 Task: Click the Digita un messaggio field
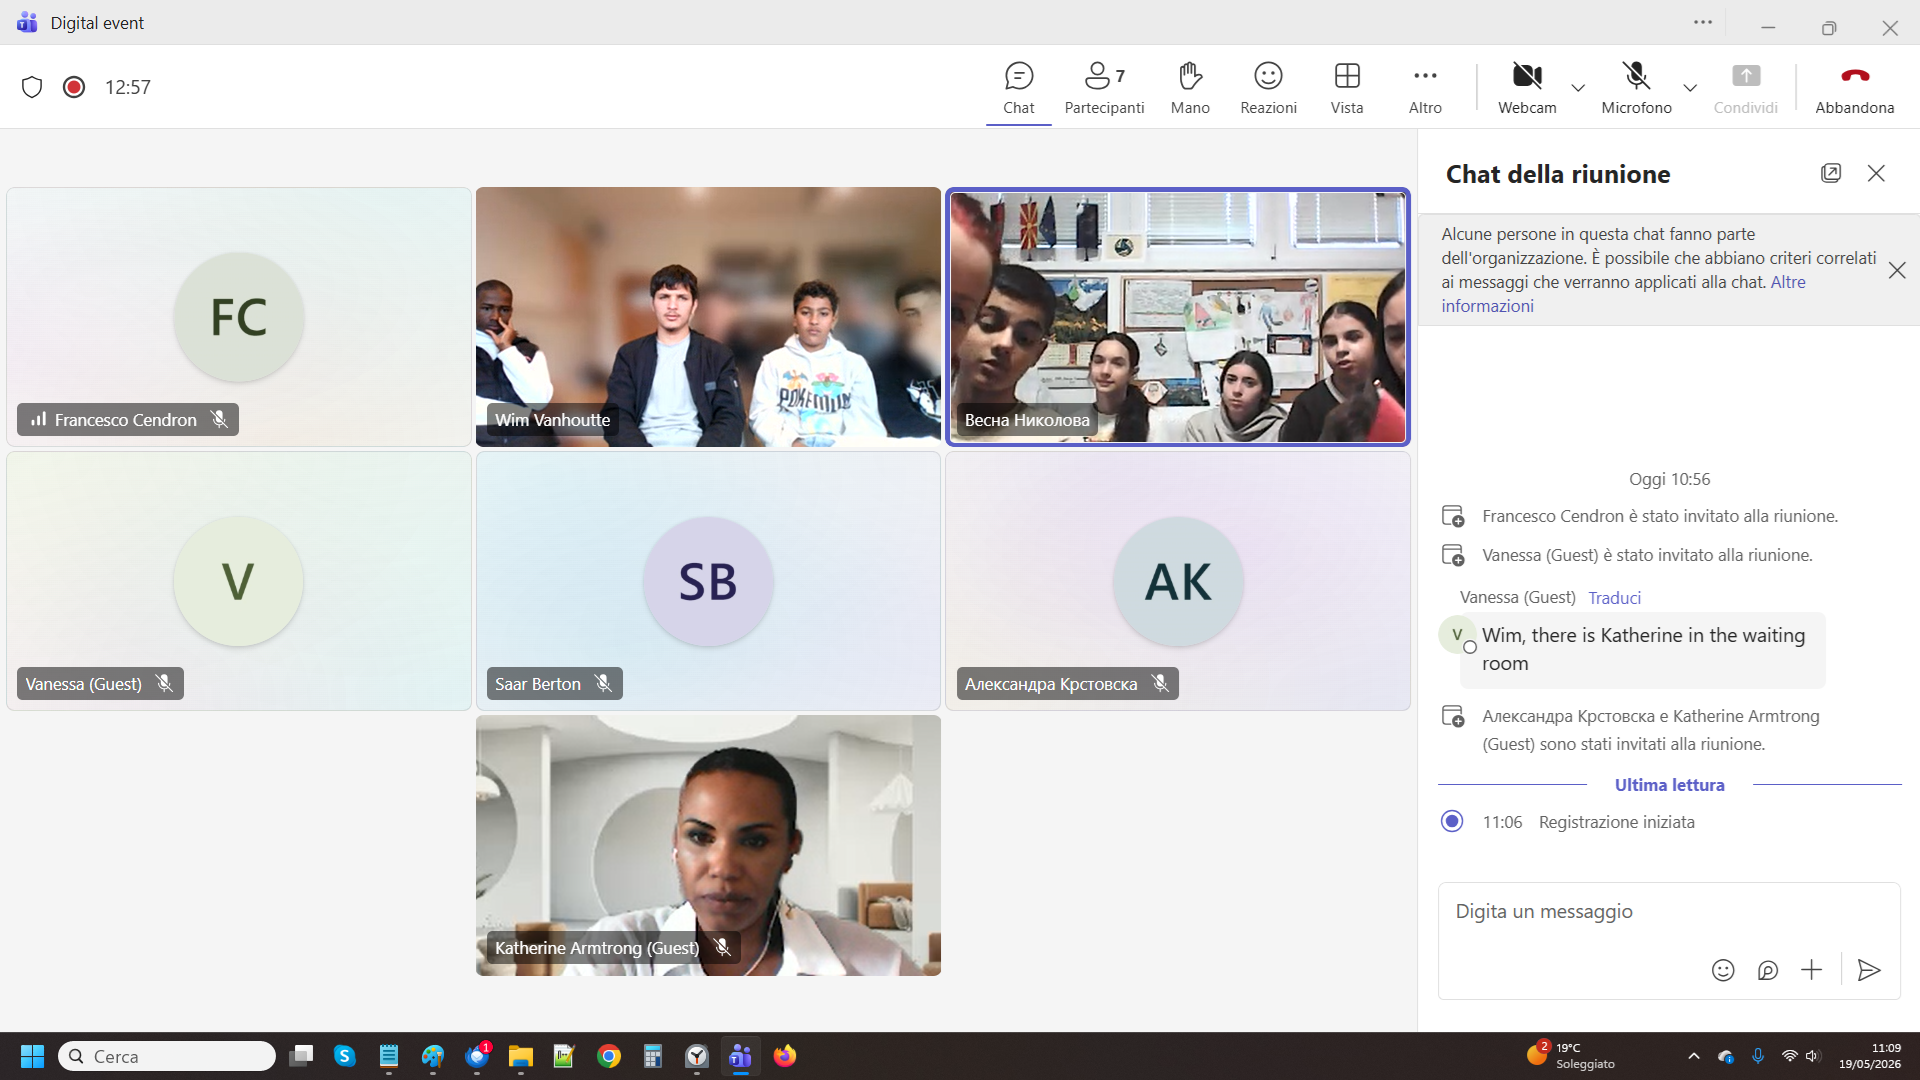[1668, 912]
